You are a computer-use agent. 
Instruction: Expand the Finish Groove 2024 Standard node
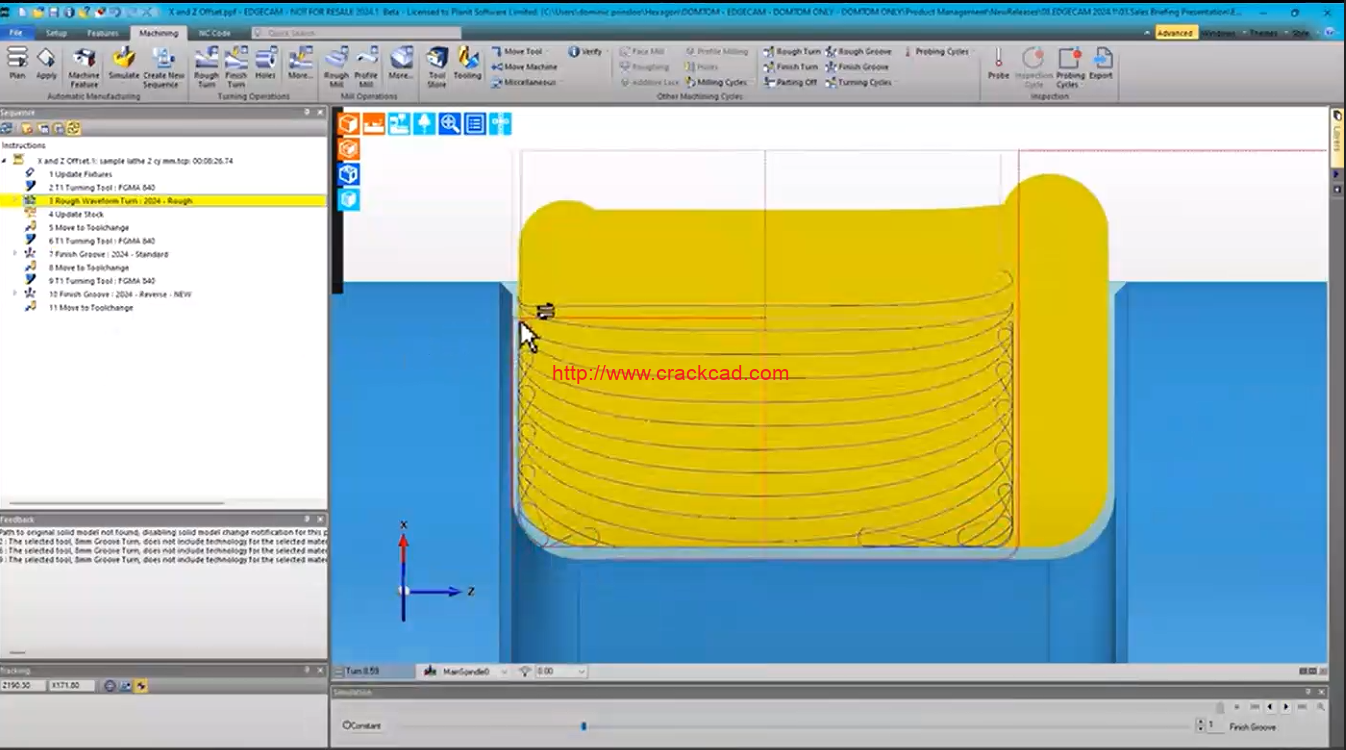coord(14,254)
